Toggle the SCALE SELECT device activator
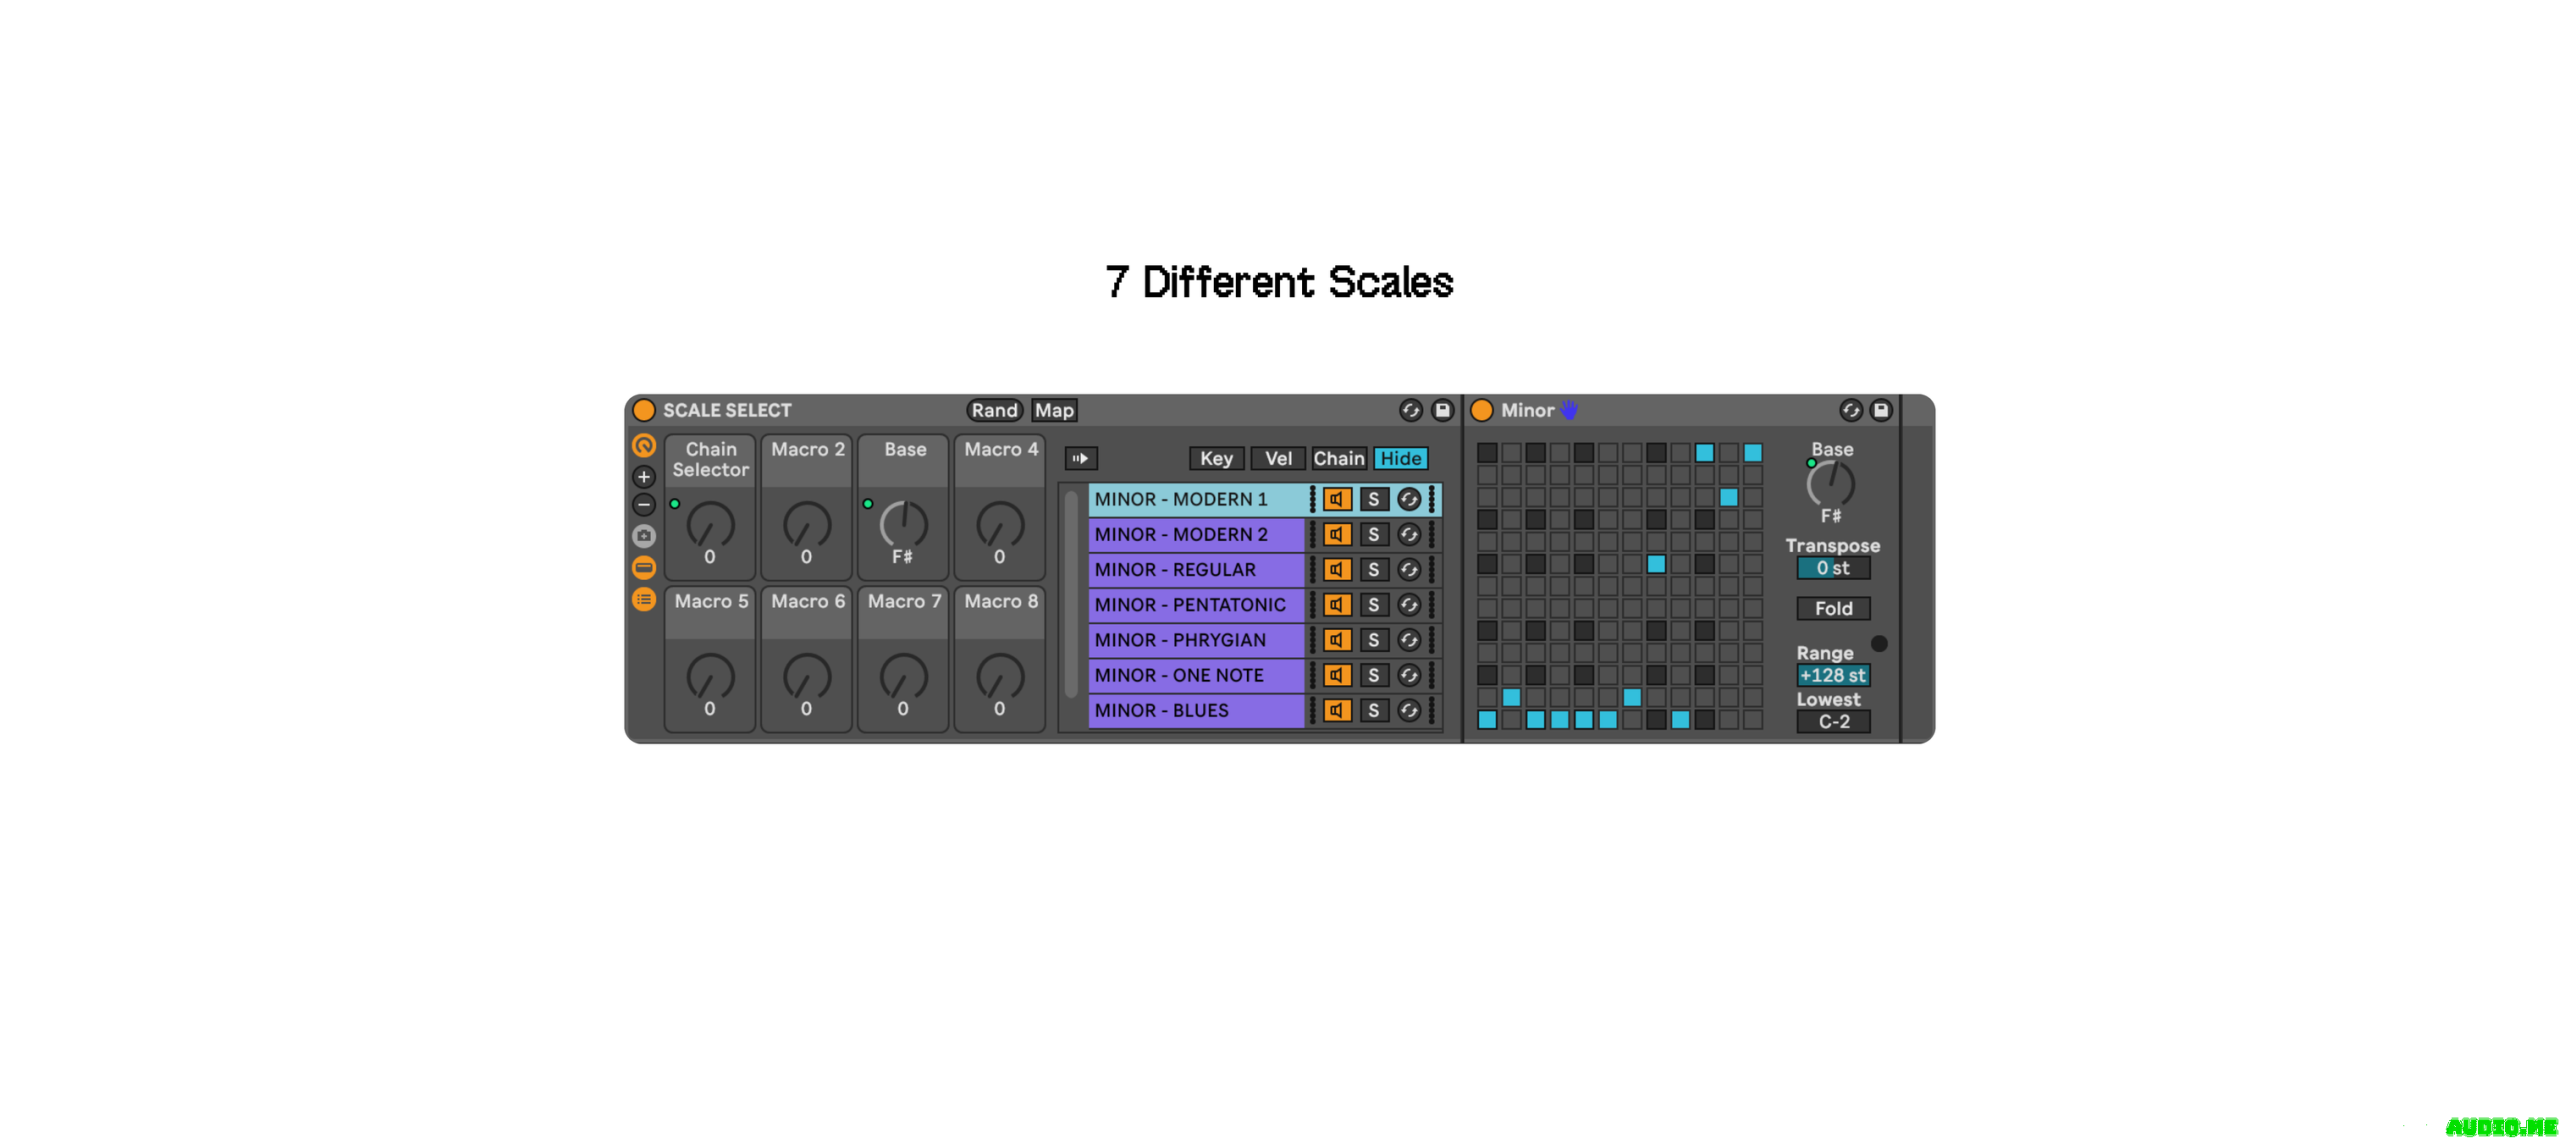This screenshot has height=1138, width=2560. 644,410
